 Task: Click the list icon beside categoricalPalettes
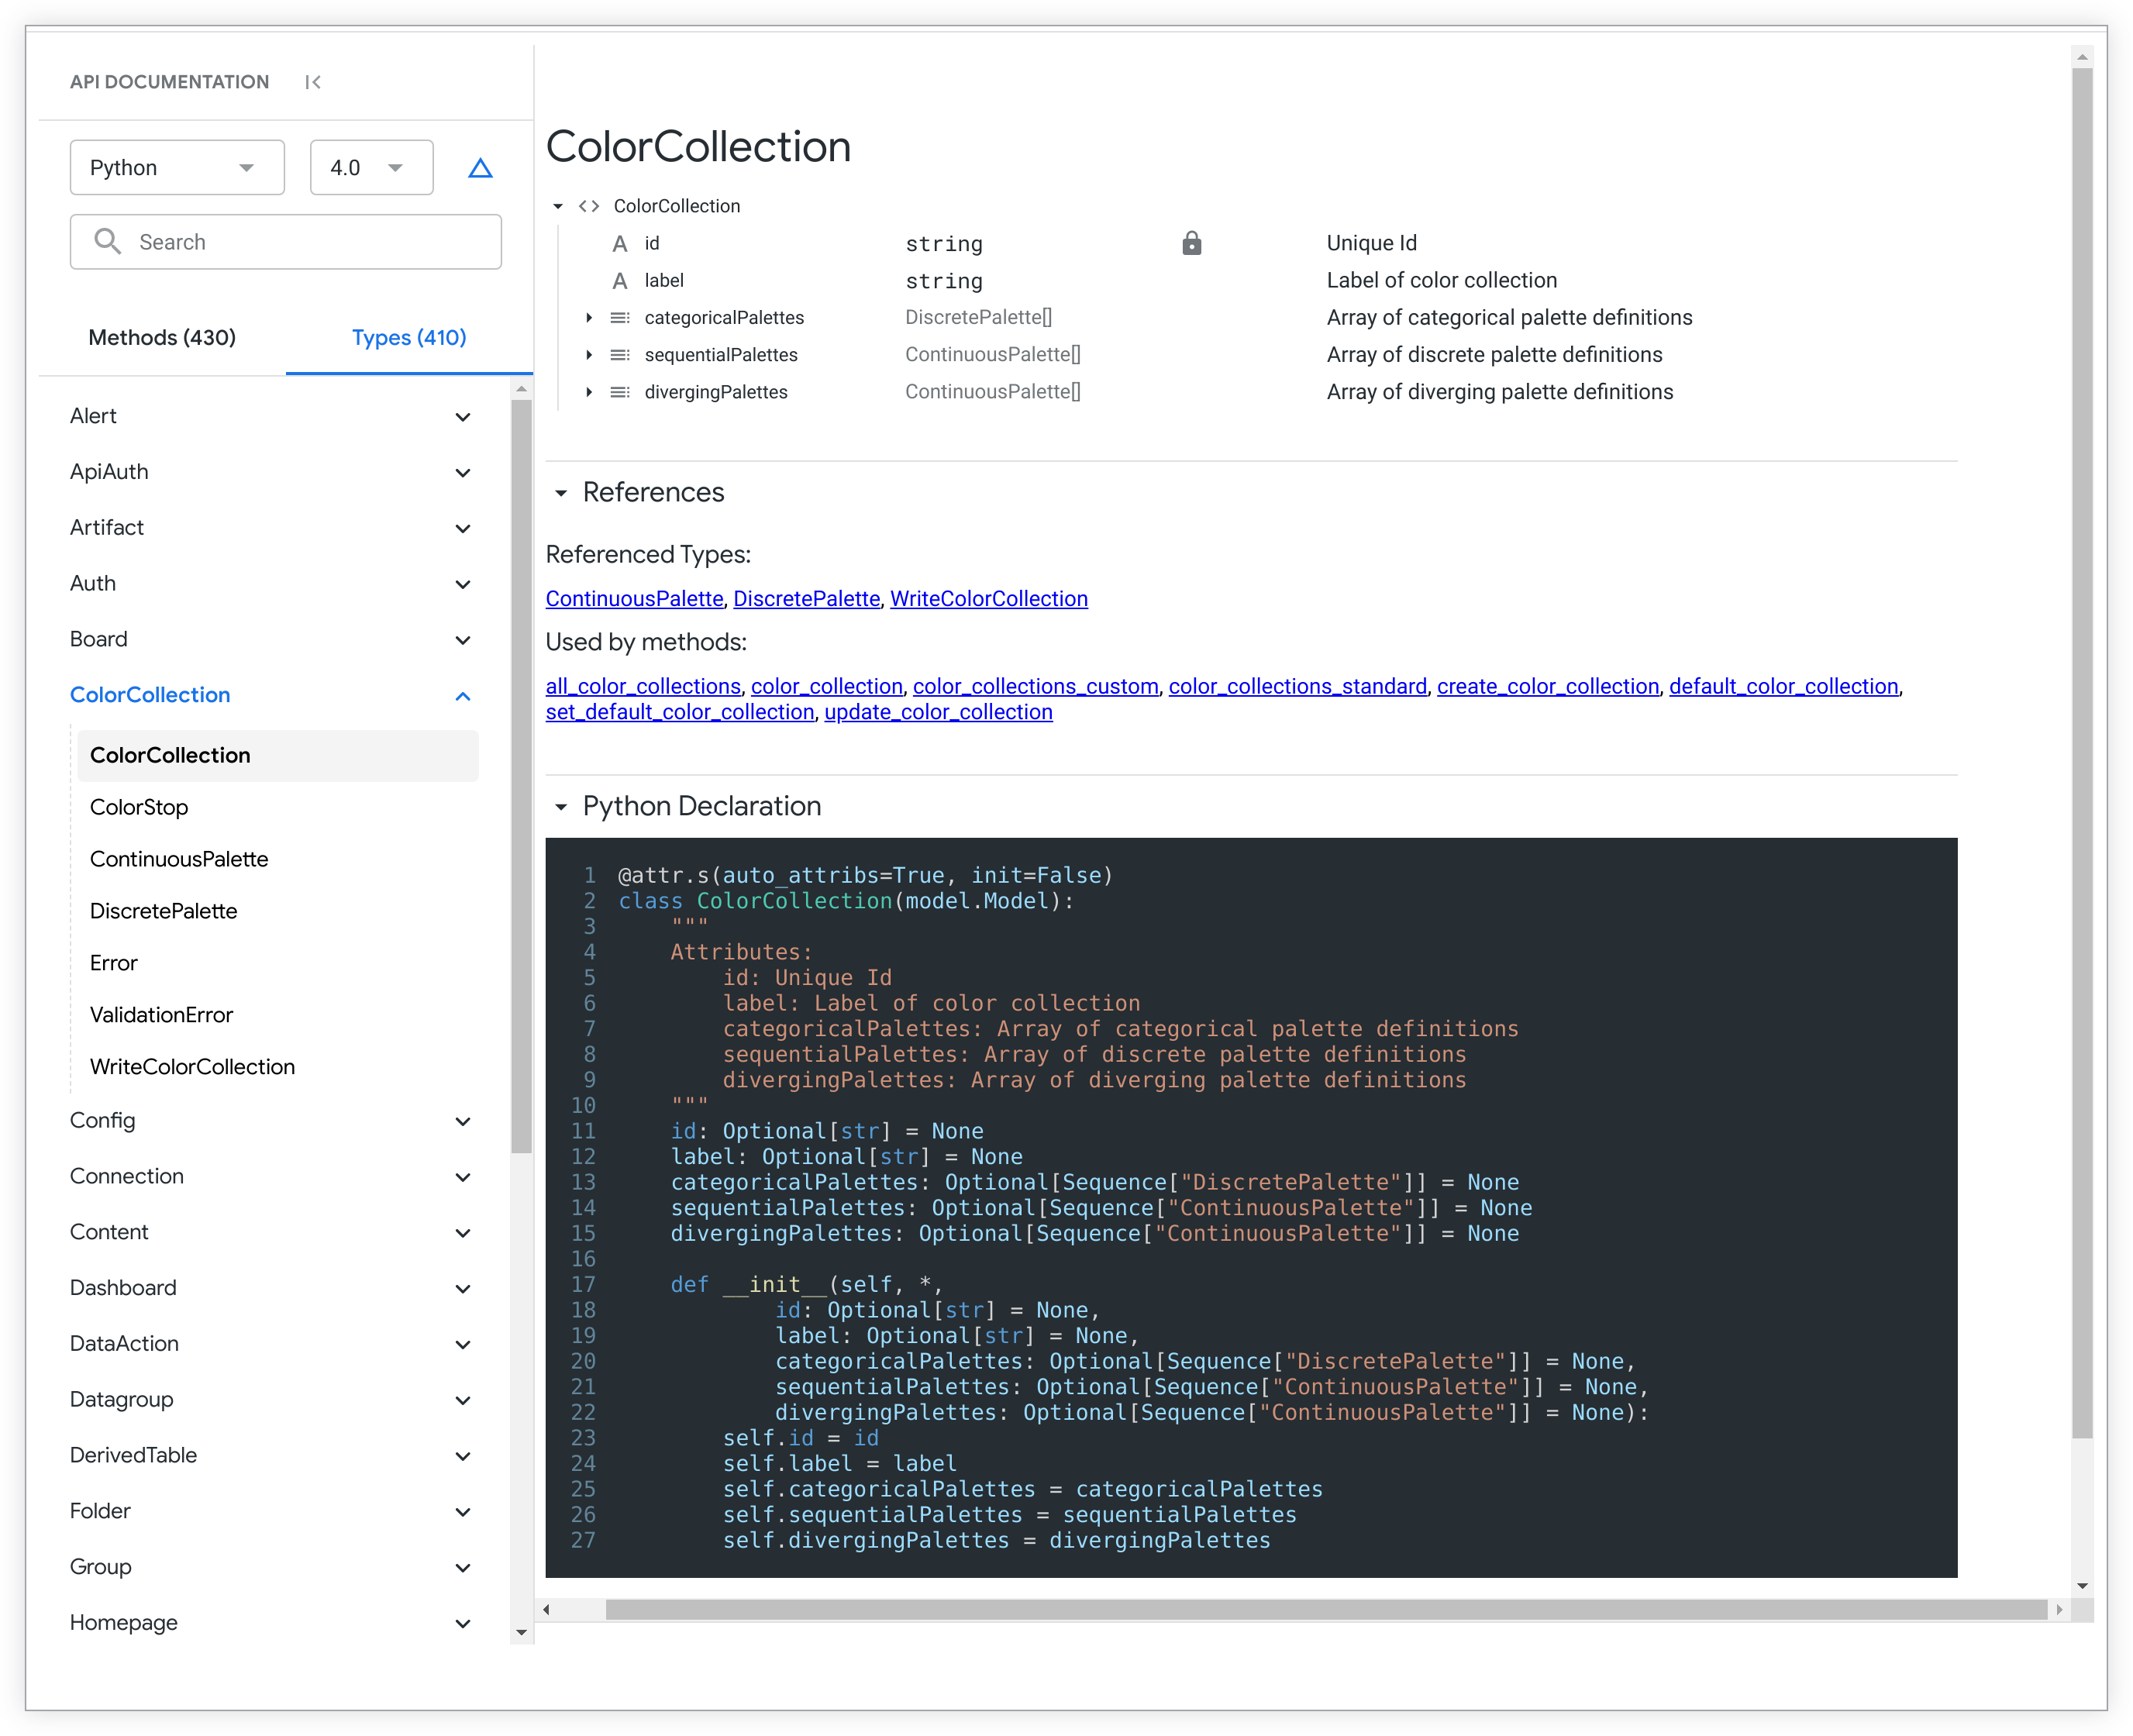pyautogui.click(x=620, y=318)
